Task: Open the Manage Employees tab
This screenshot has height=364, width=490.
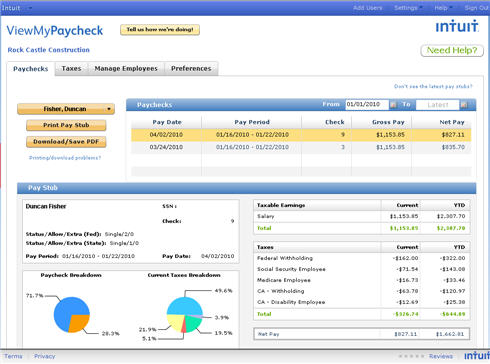Action: pyautogui.click(x=126, y=68)
